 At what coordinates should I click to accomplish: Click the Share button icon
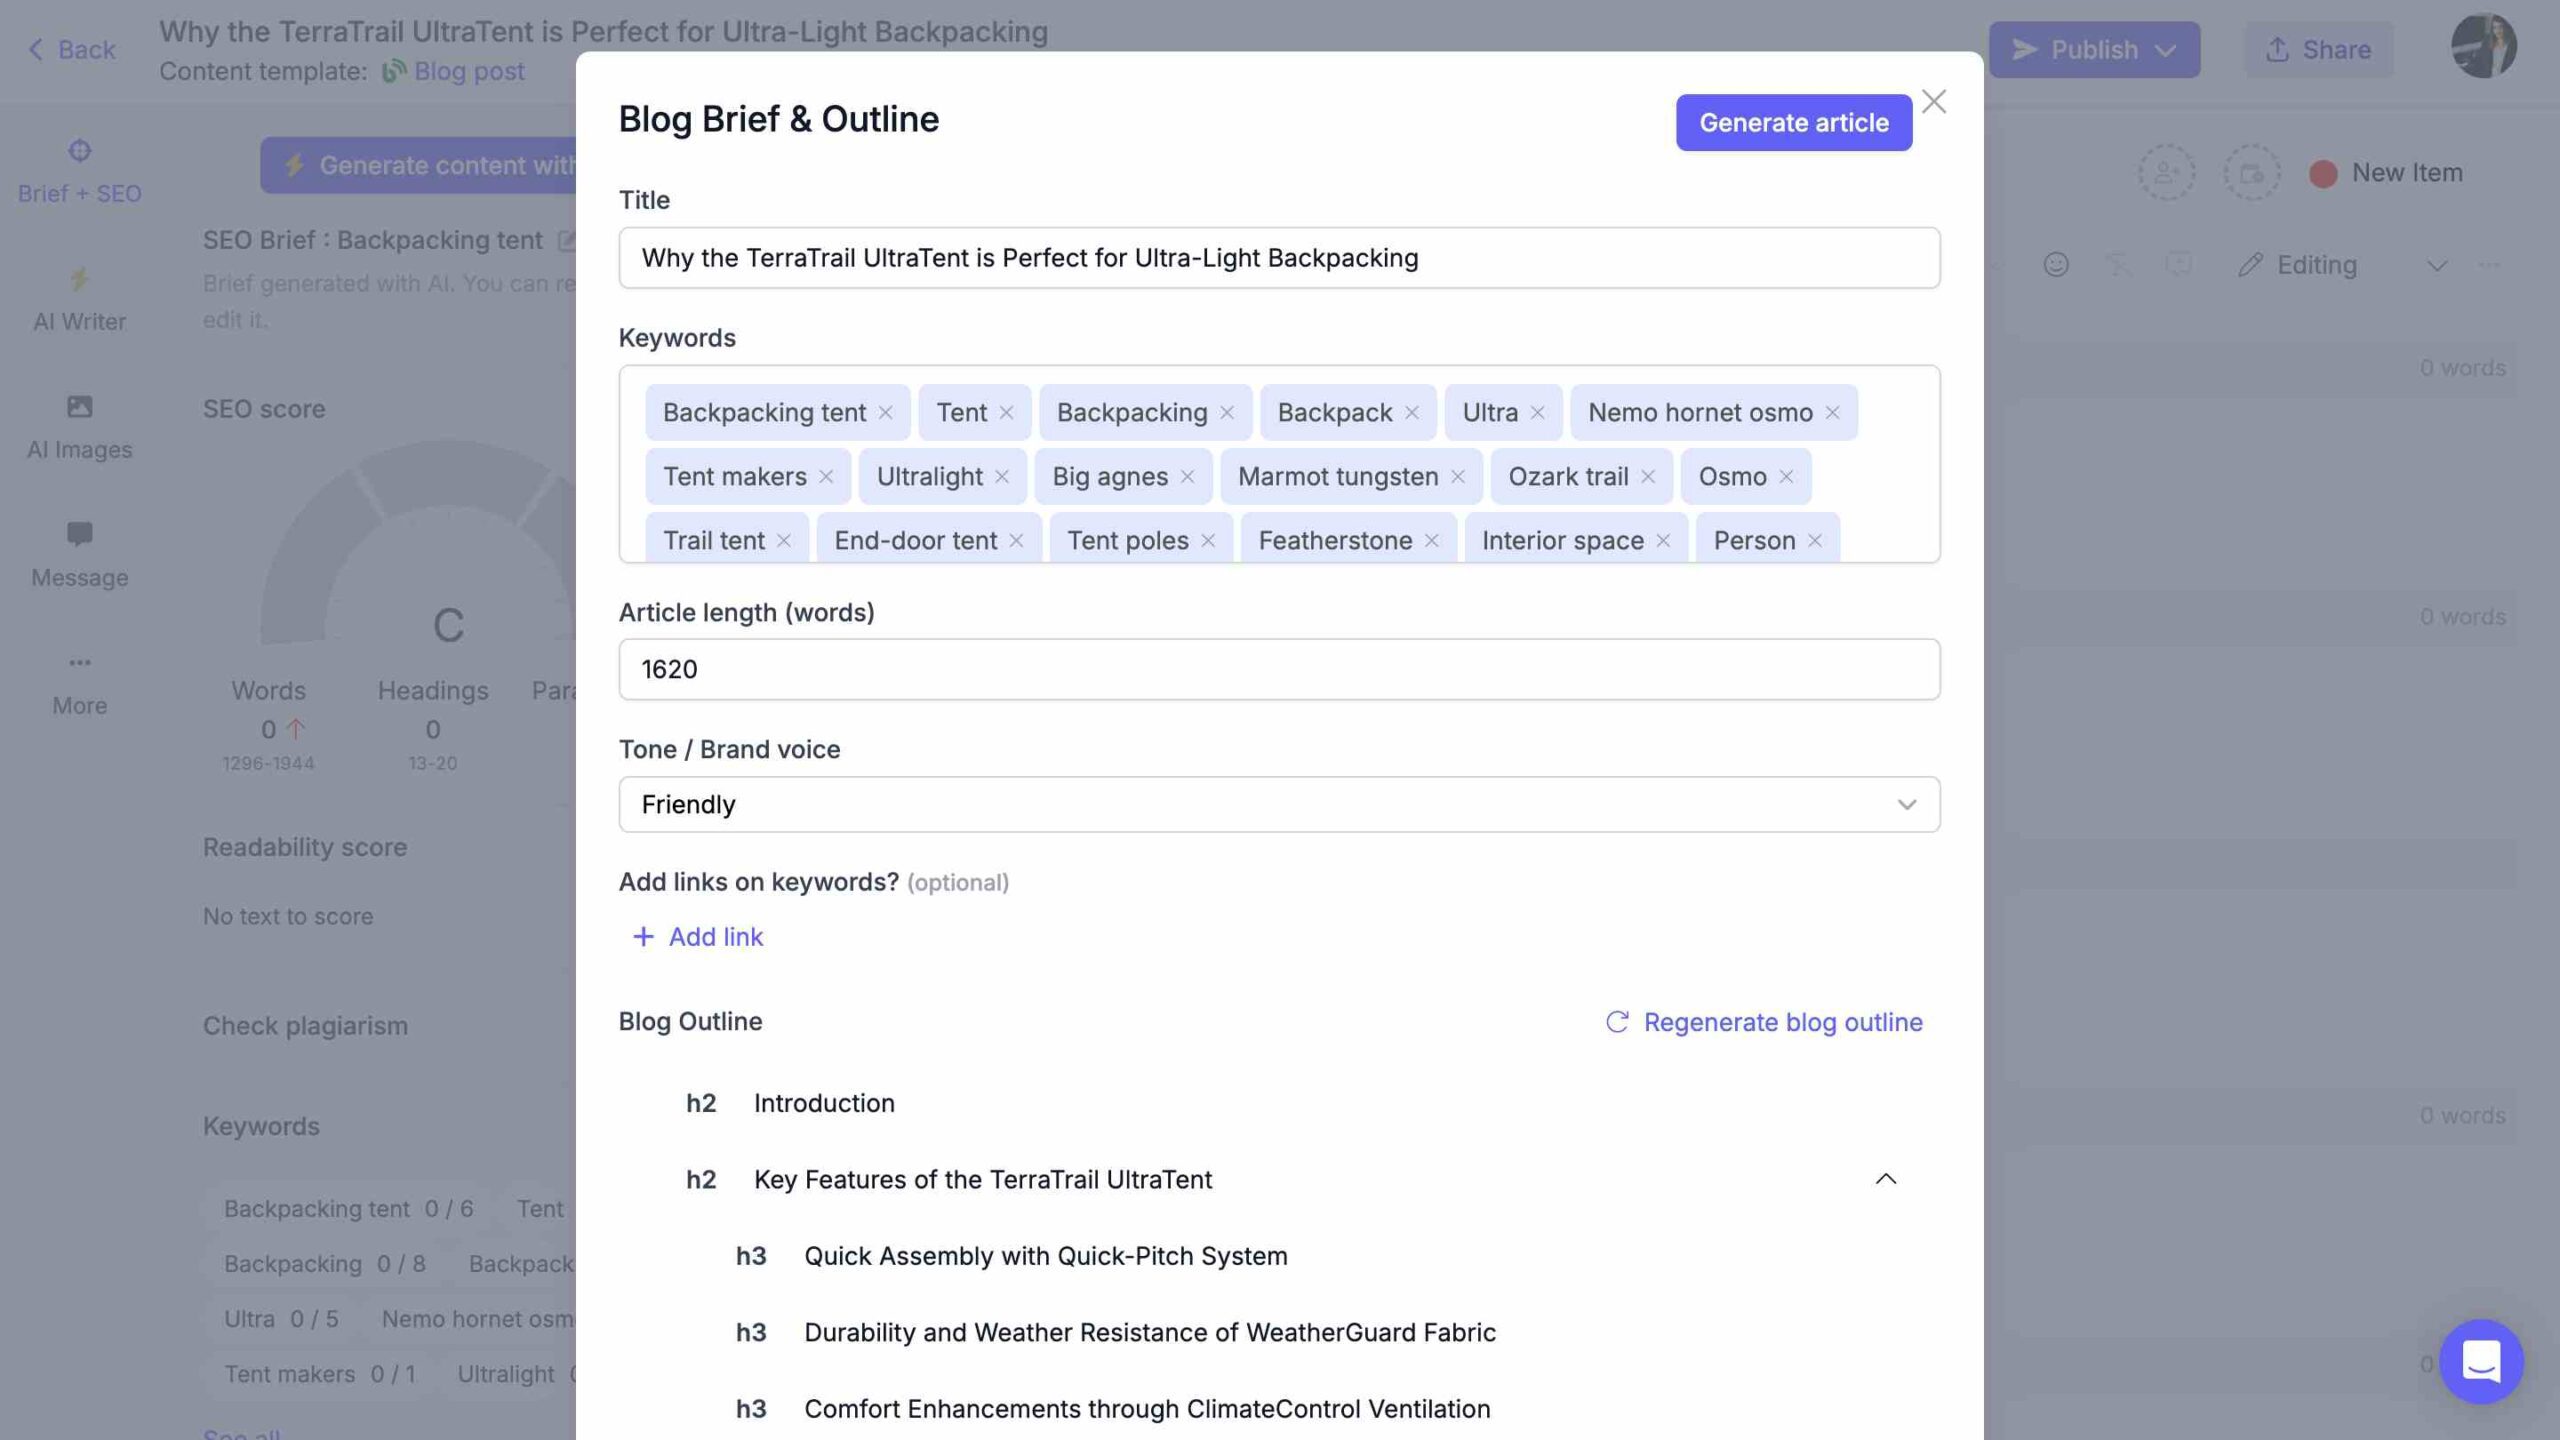2279,49
